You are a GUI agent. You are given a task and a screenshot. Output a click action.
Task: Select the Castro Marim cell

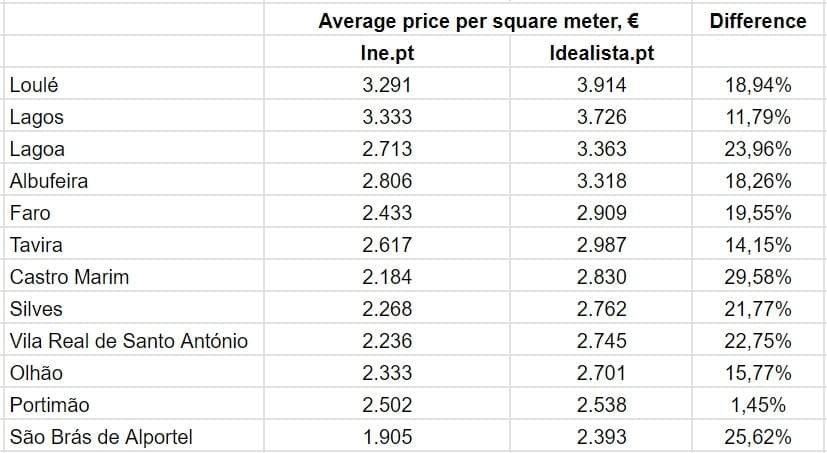[x=69, y=277]
